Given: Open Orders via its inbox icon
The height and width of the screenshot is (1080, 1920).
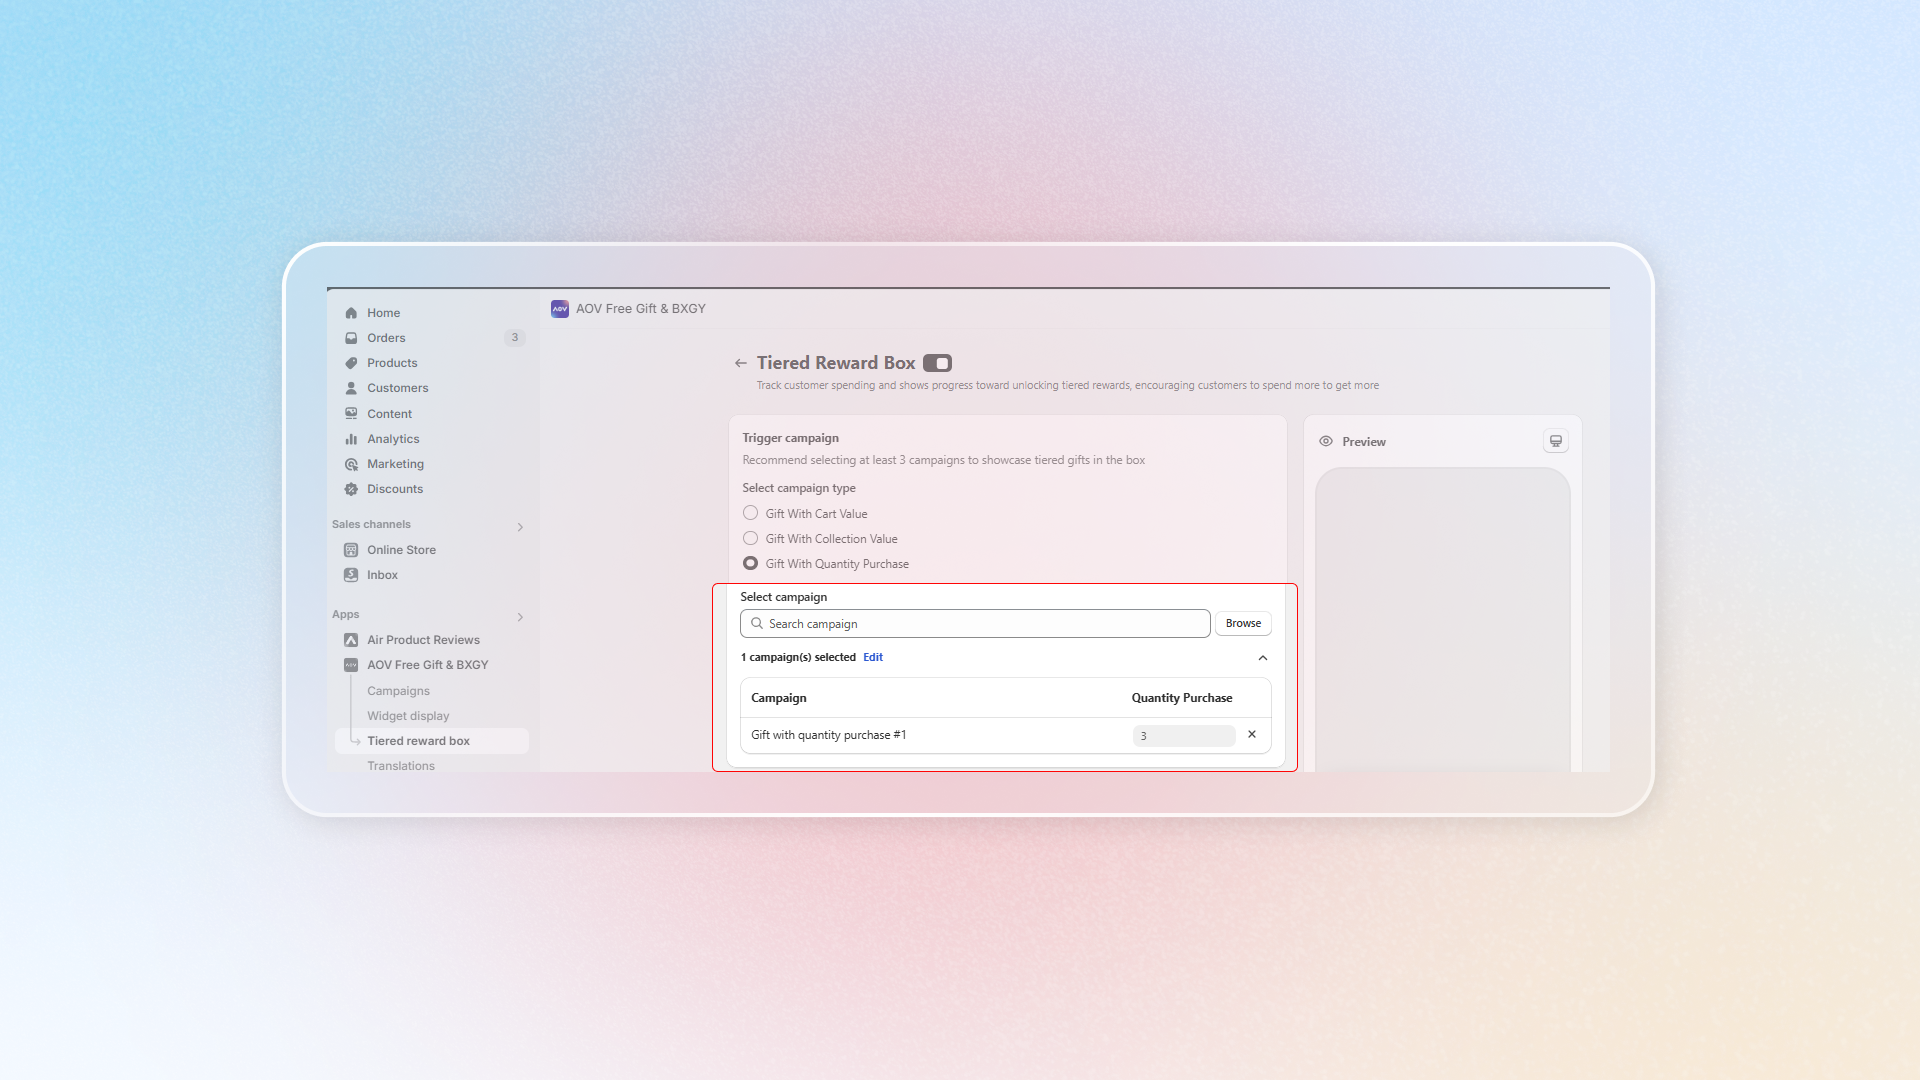Looking at the screenshot, I should point(351,338).
